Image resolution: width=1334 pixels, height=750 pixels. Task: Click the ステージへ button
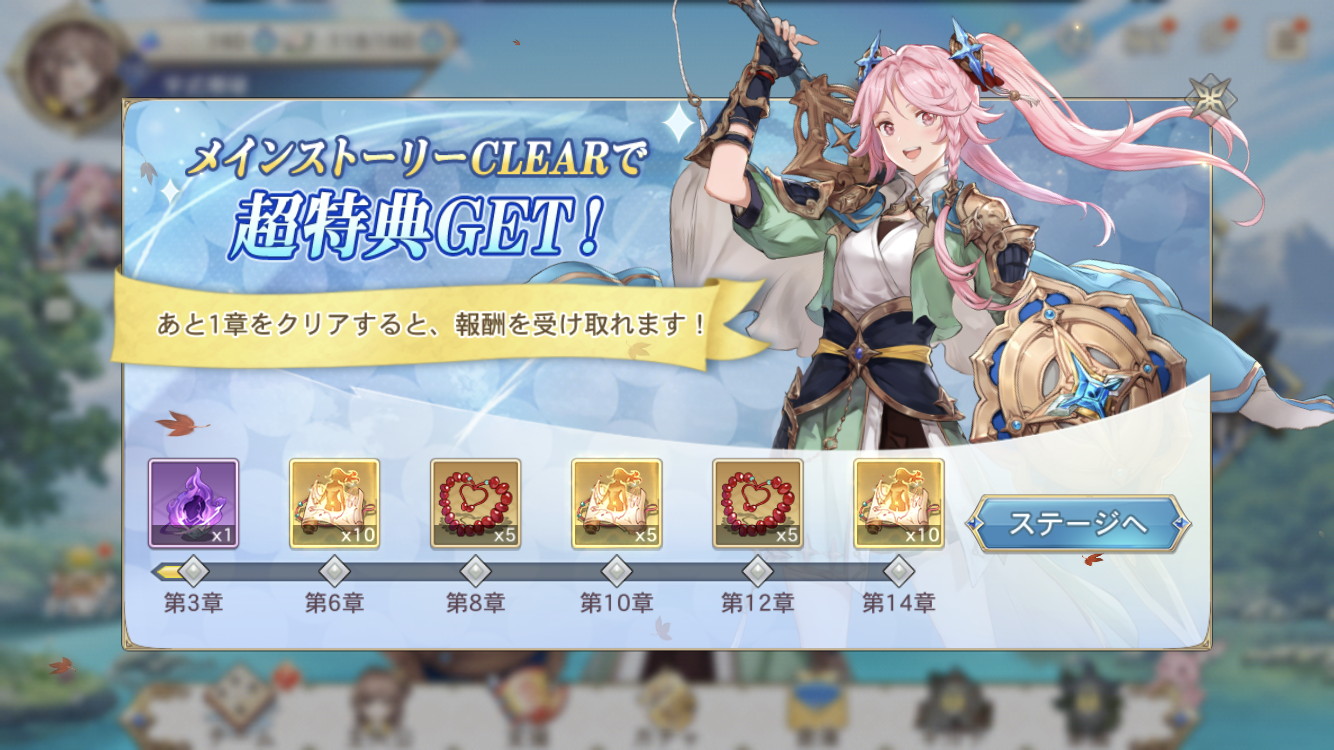[x=1077, y=524]
